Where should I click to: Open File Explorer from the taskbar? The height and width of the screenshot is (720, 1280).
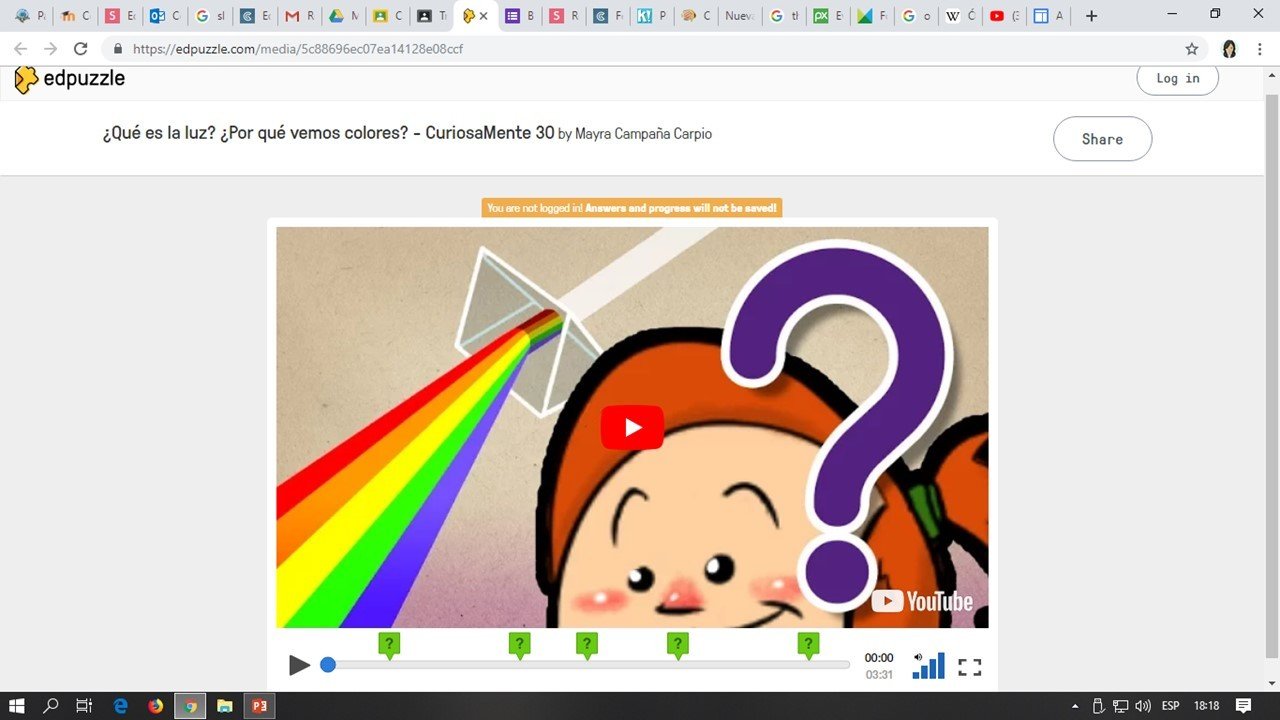tap(225, 705)
